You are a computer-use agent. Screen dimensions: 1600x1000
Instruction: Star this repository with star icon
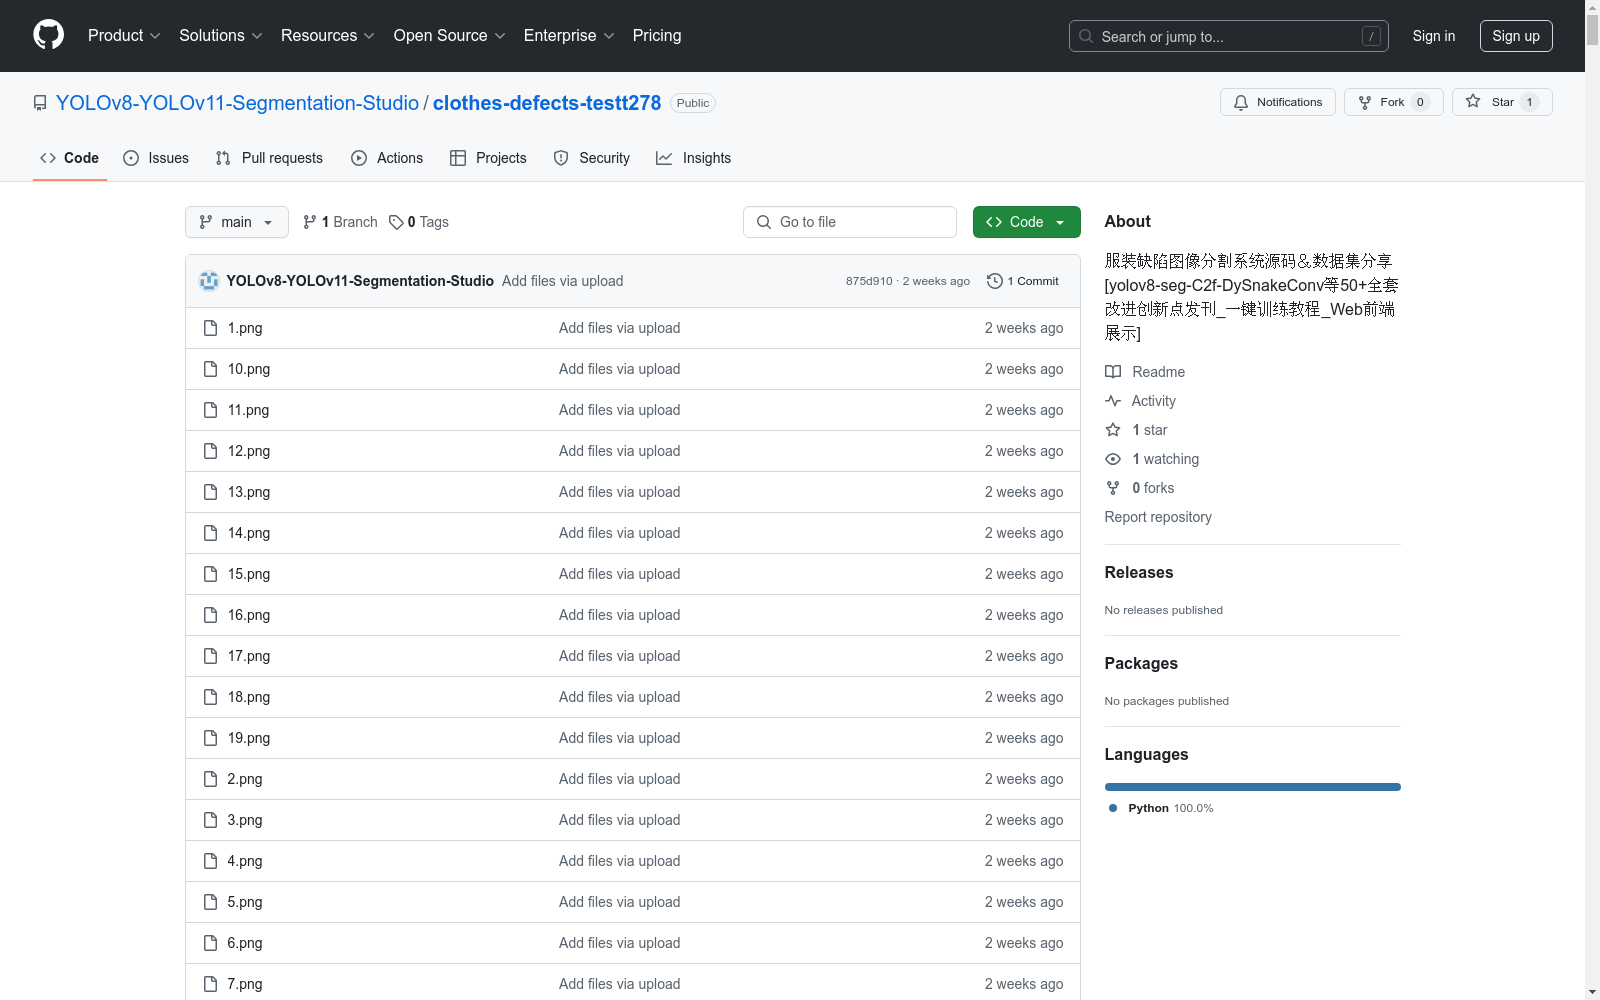click(x=1473, y=102)
